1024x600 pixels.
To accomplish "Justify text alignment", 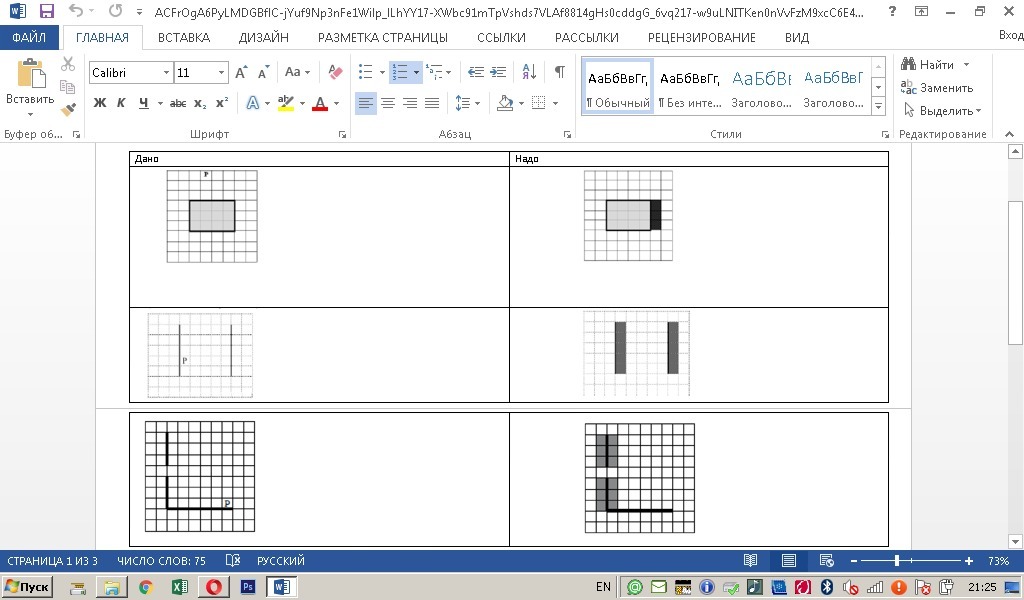I will [432, 103].
